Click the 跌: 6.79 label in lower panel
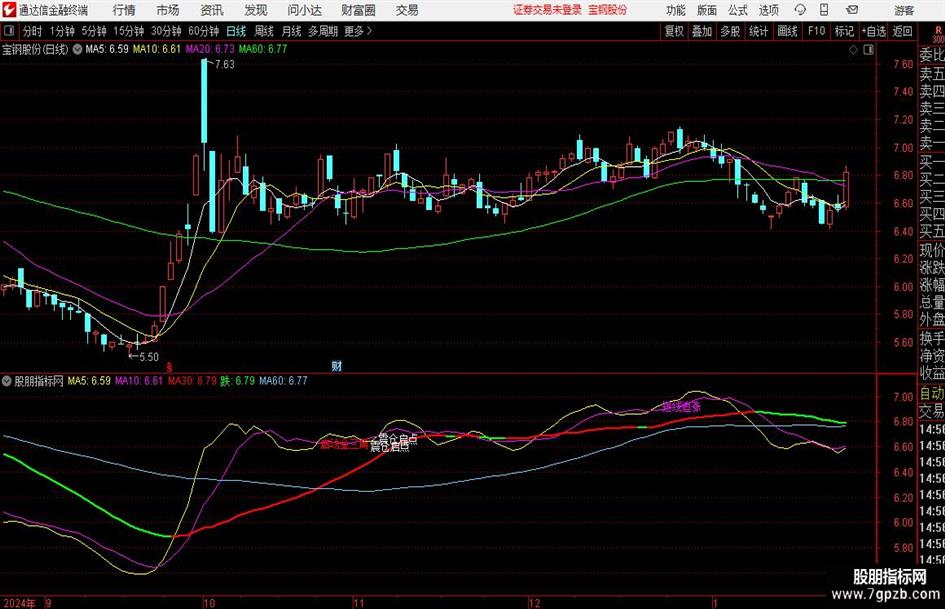Screen dimensions: 945x609 pyautogui.click(x=237, y=381)
